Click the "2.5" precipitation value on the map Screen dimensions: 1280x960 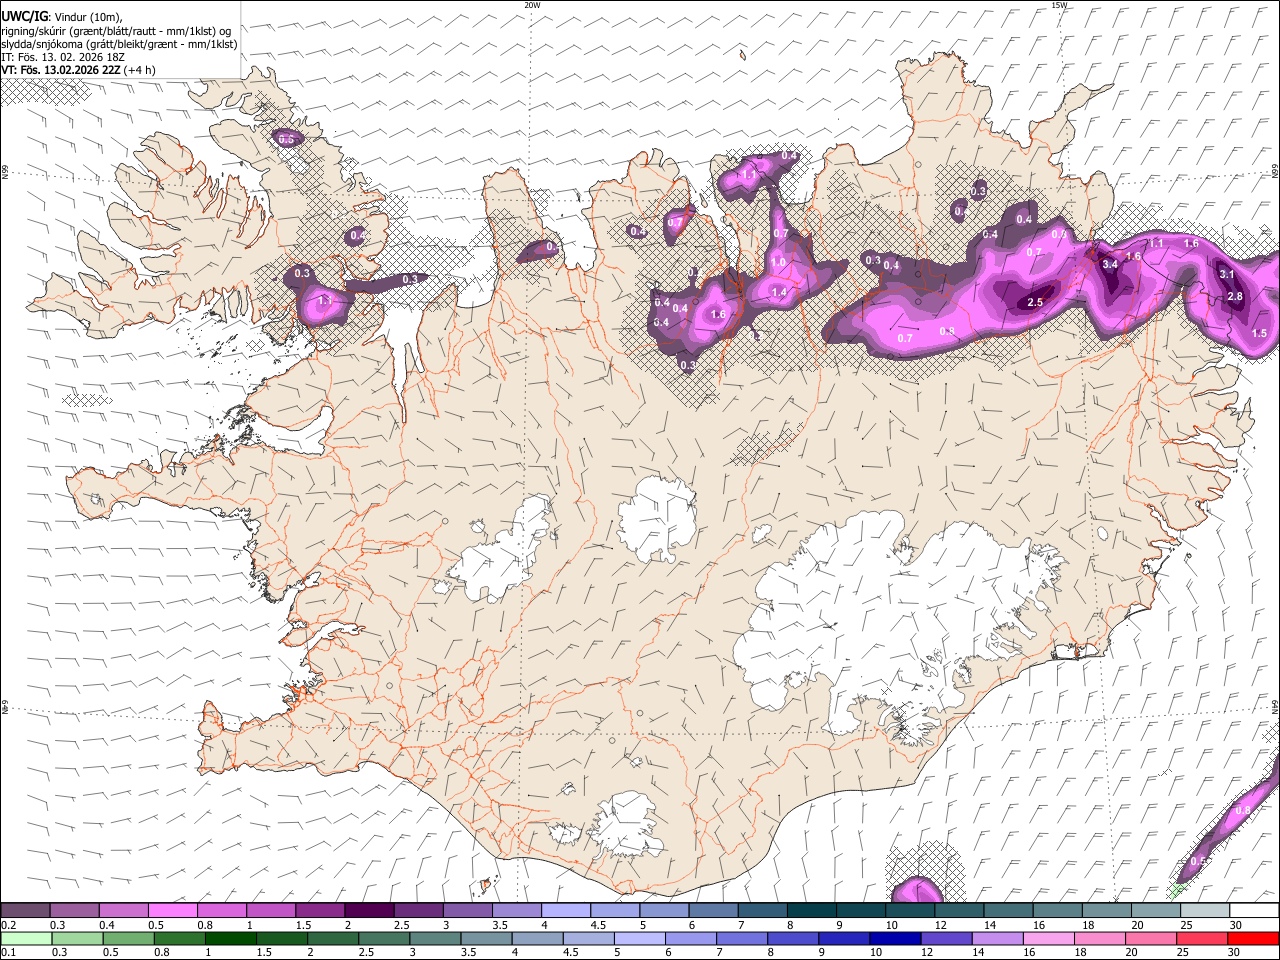pyautogui.click(x=1035, y=302)
